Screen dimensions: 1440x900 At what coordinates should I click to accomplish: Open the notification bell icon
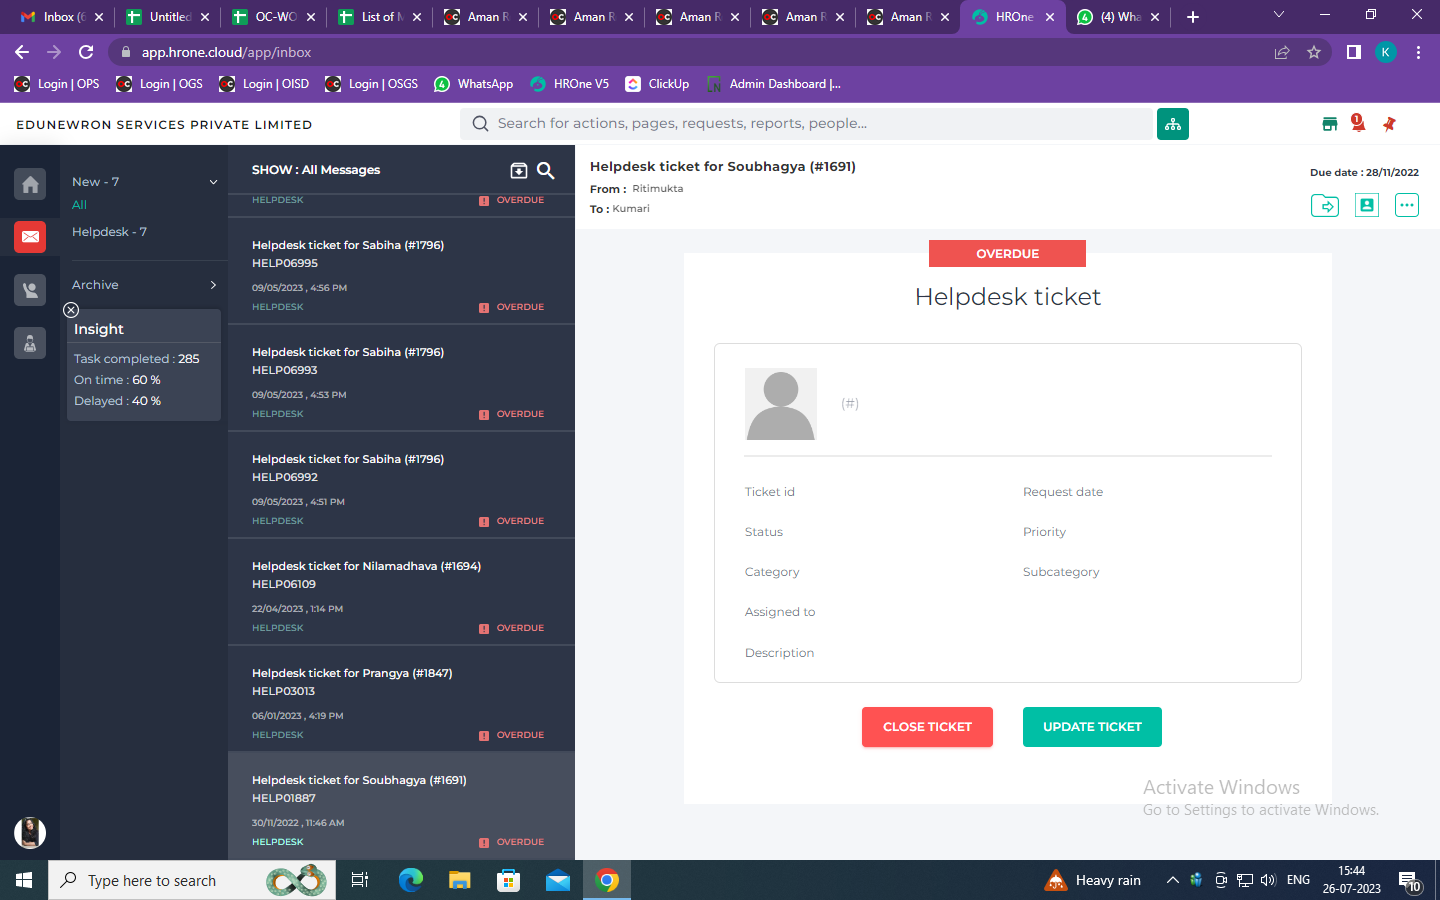click(x=1357, y=123)
